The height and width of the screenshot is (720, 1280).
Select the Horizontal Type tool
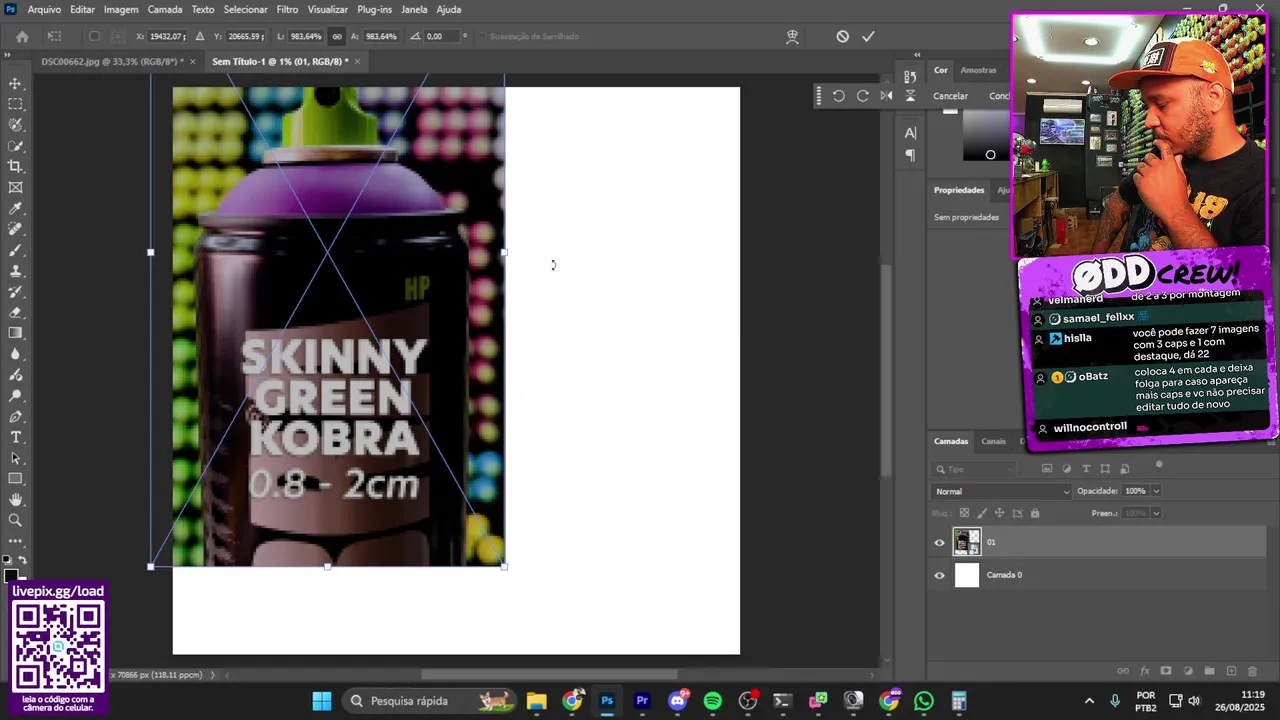(x=15, y=437)
